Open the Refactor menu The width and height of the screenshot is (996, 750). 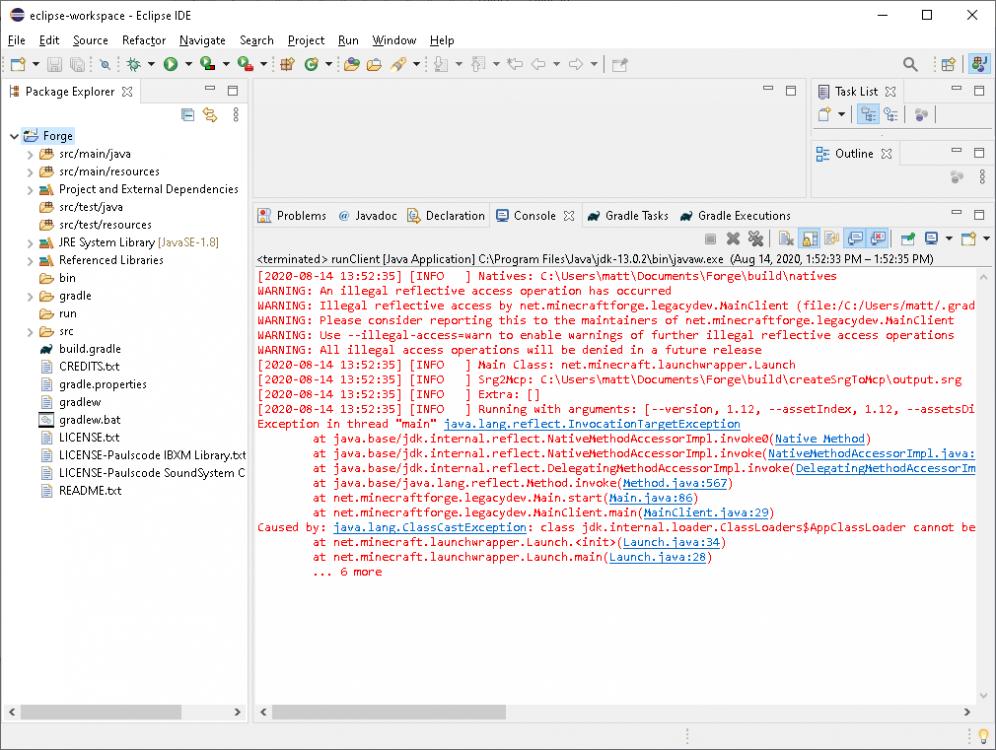144,40
